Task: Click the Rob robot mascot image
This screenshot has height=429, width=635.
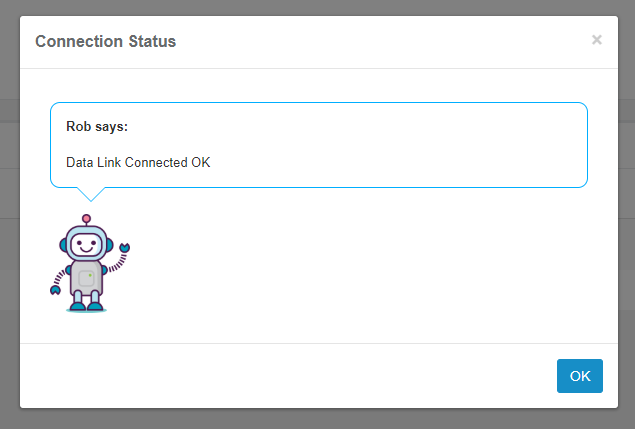Action: tap(90, 263)
